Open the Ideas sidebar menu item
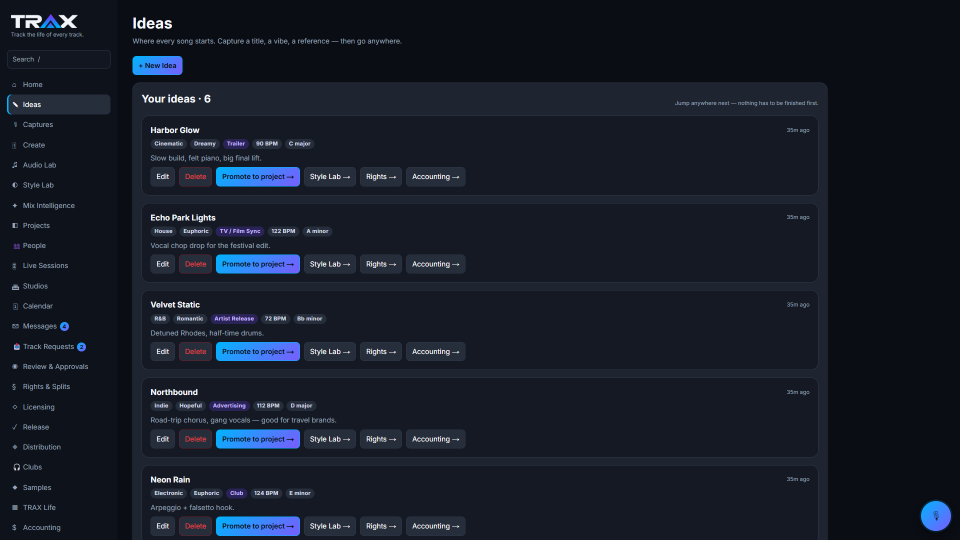Screen dimensions: 960x540 [x=59, y=105]
